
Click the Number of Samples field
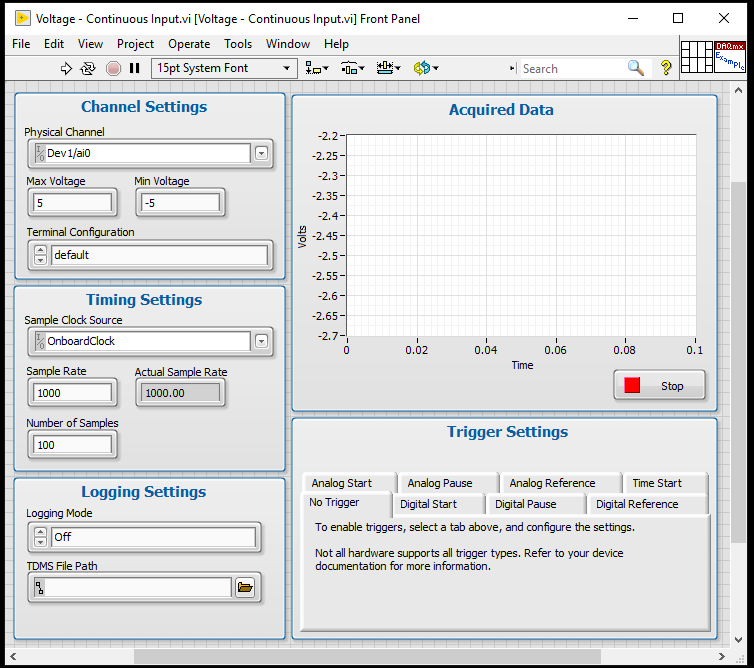pyautogui.click(x=72, y=445)
